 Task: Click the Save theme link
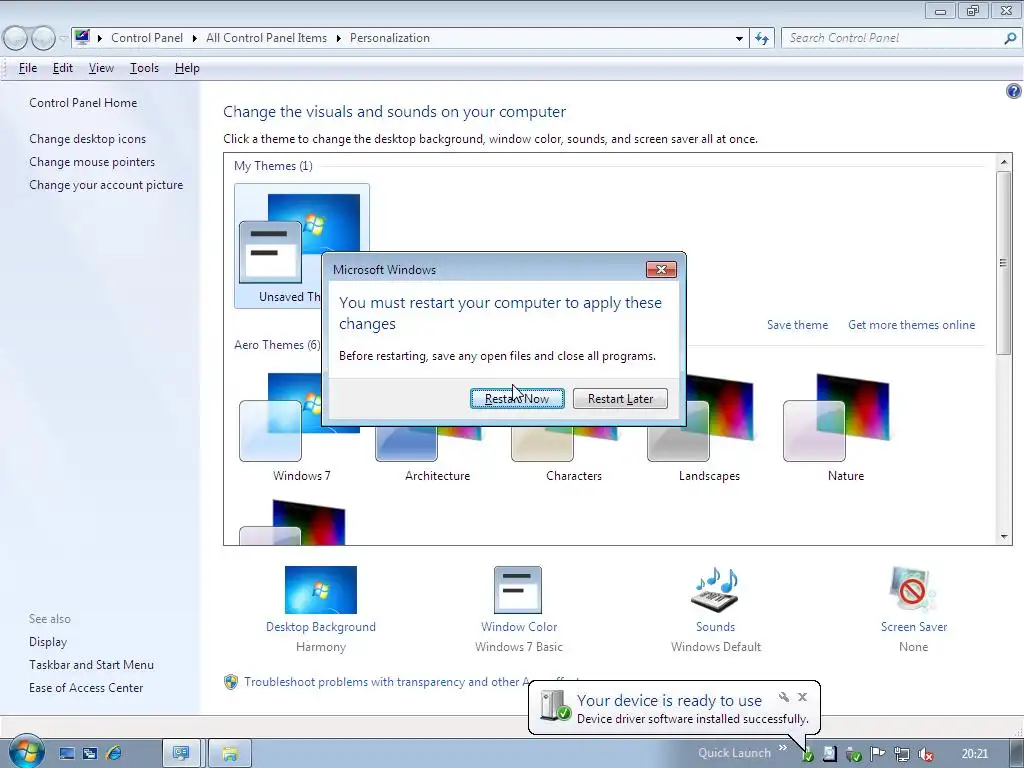tap(797, 325)
